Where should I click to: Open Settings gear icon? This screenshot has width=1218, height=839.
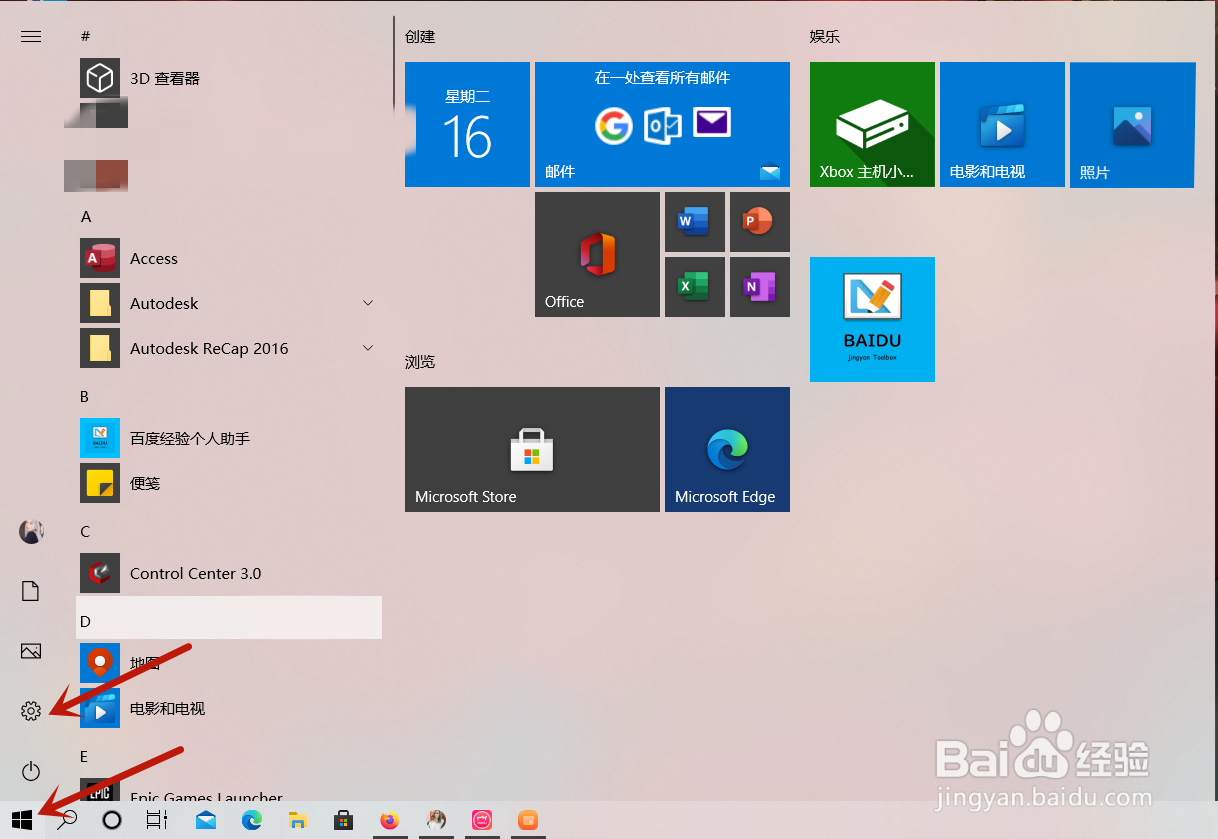pos(31,711)
